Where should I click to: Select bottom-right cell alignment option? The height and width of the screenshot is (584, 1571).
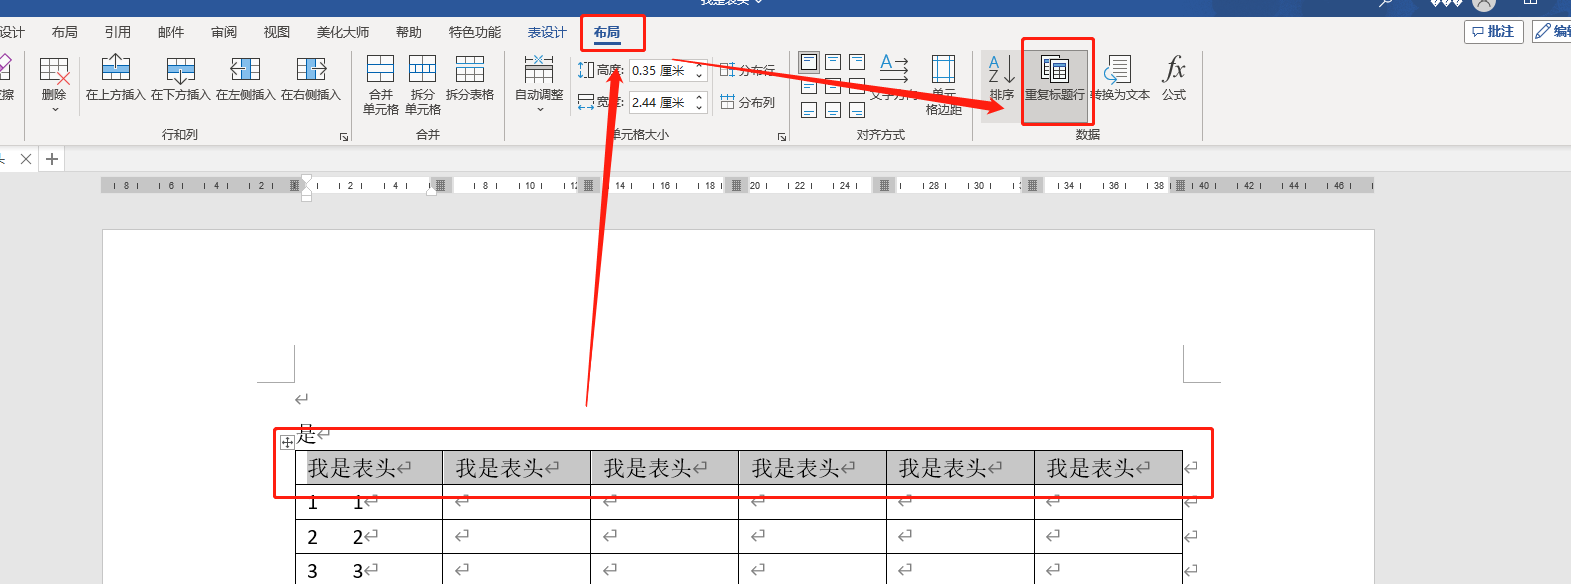coord(857,110)
